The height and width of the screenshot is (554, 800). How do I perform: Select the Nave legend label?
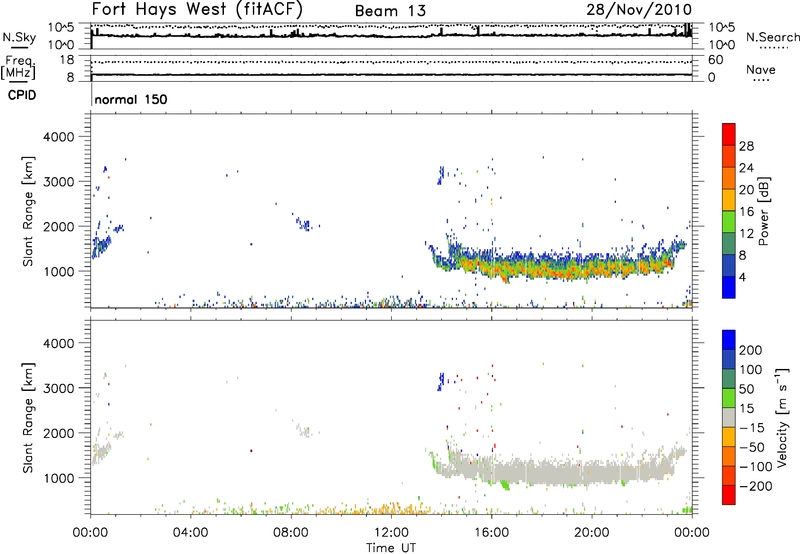[761, 69]
